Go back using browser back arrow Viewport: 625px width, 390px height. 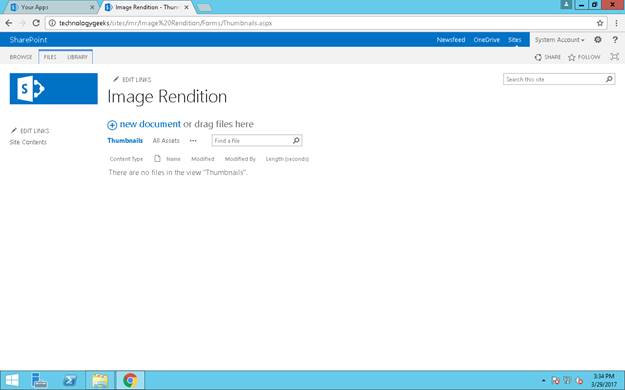[9, 23]
